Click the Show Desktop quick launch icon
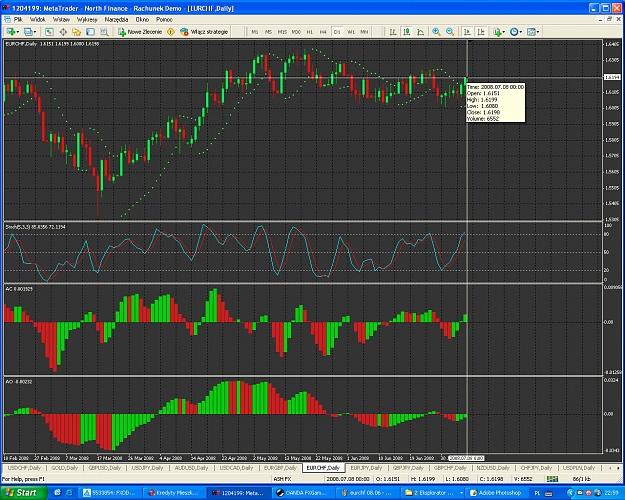Image resolution: width=625 pixels, height=500 pixels. click(58, 493)
